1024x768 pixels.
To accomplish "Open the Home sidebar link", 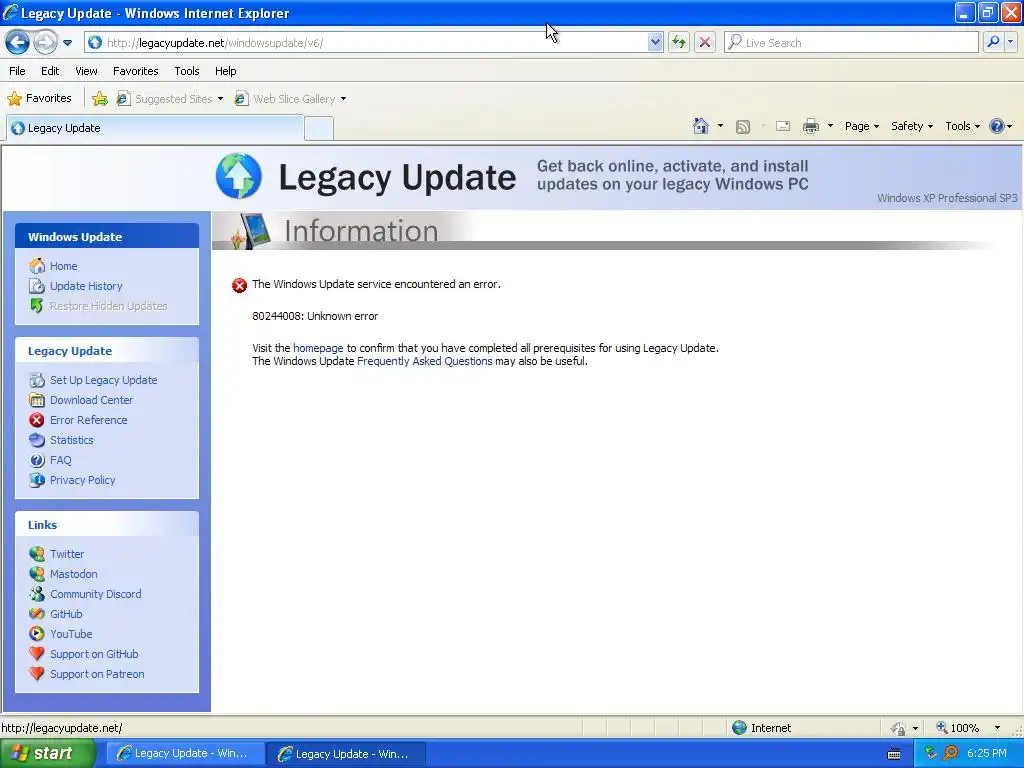I will (x=63, y=266).
